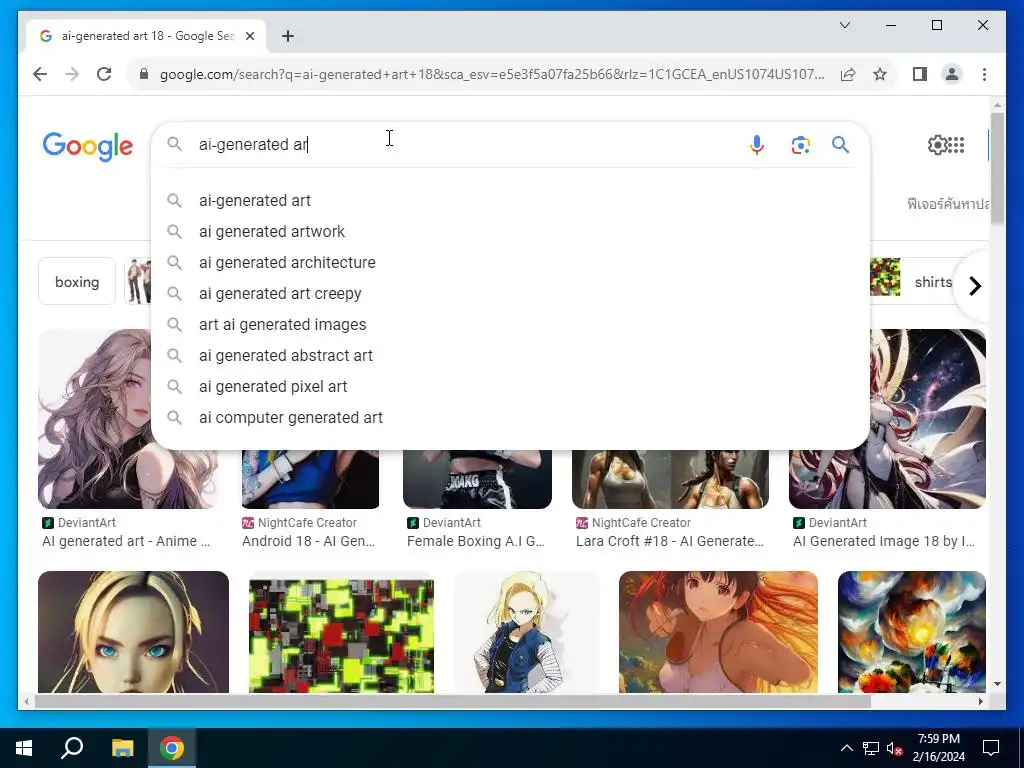Expand filter chips with right chevron arrow
The width and height of the screenshot is (1024, 768).
pyautogui.click(x=974, y=285)
